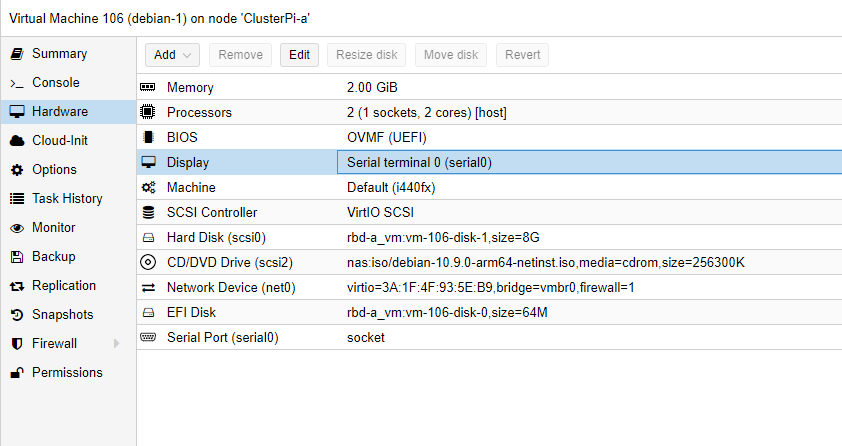This screenshot has width=842, height=446.
Task: Click the Remove button
Action: click(241, 55)
